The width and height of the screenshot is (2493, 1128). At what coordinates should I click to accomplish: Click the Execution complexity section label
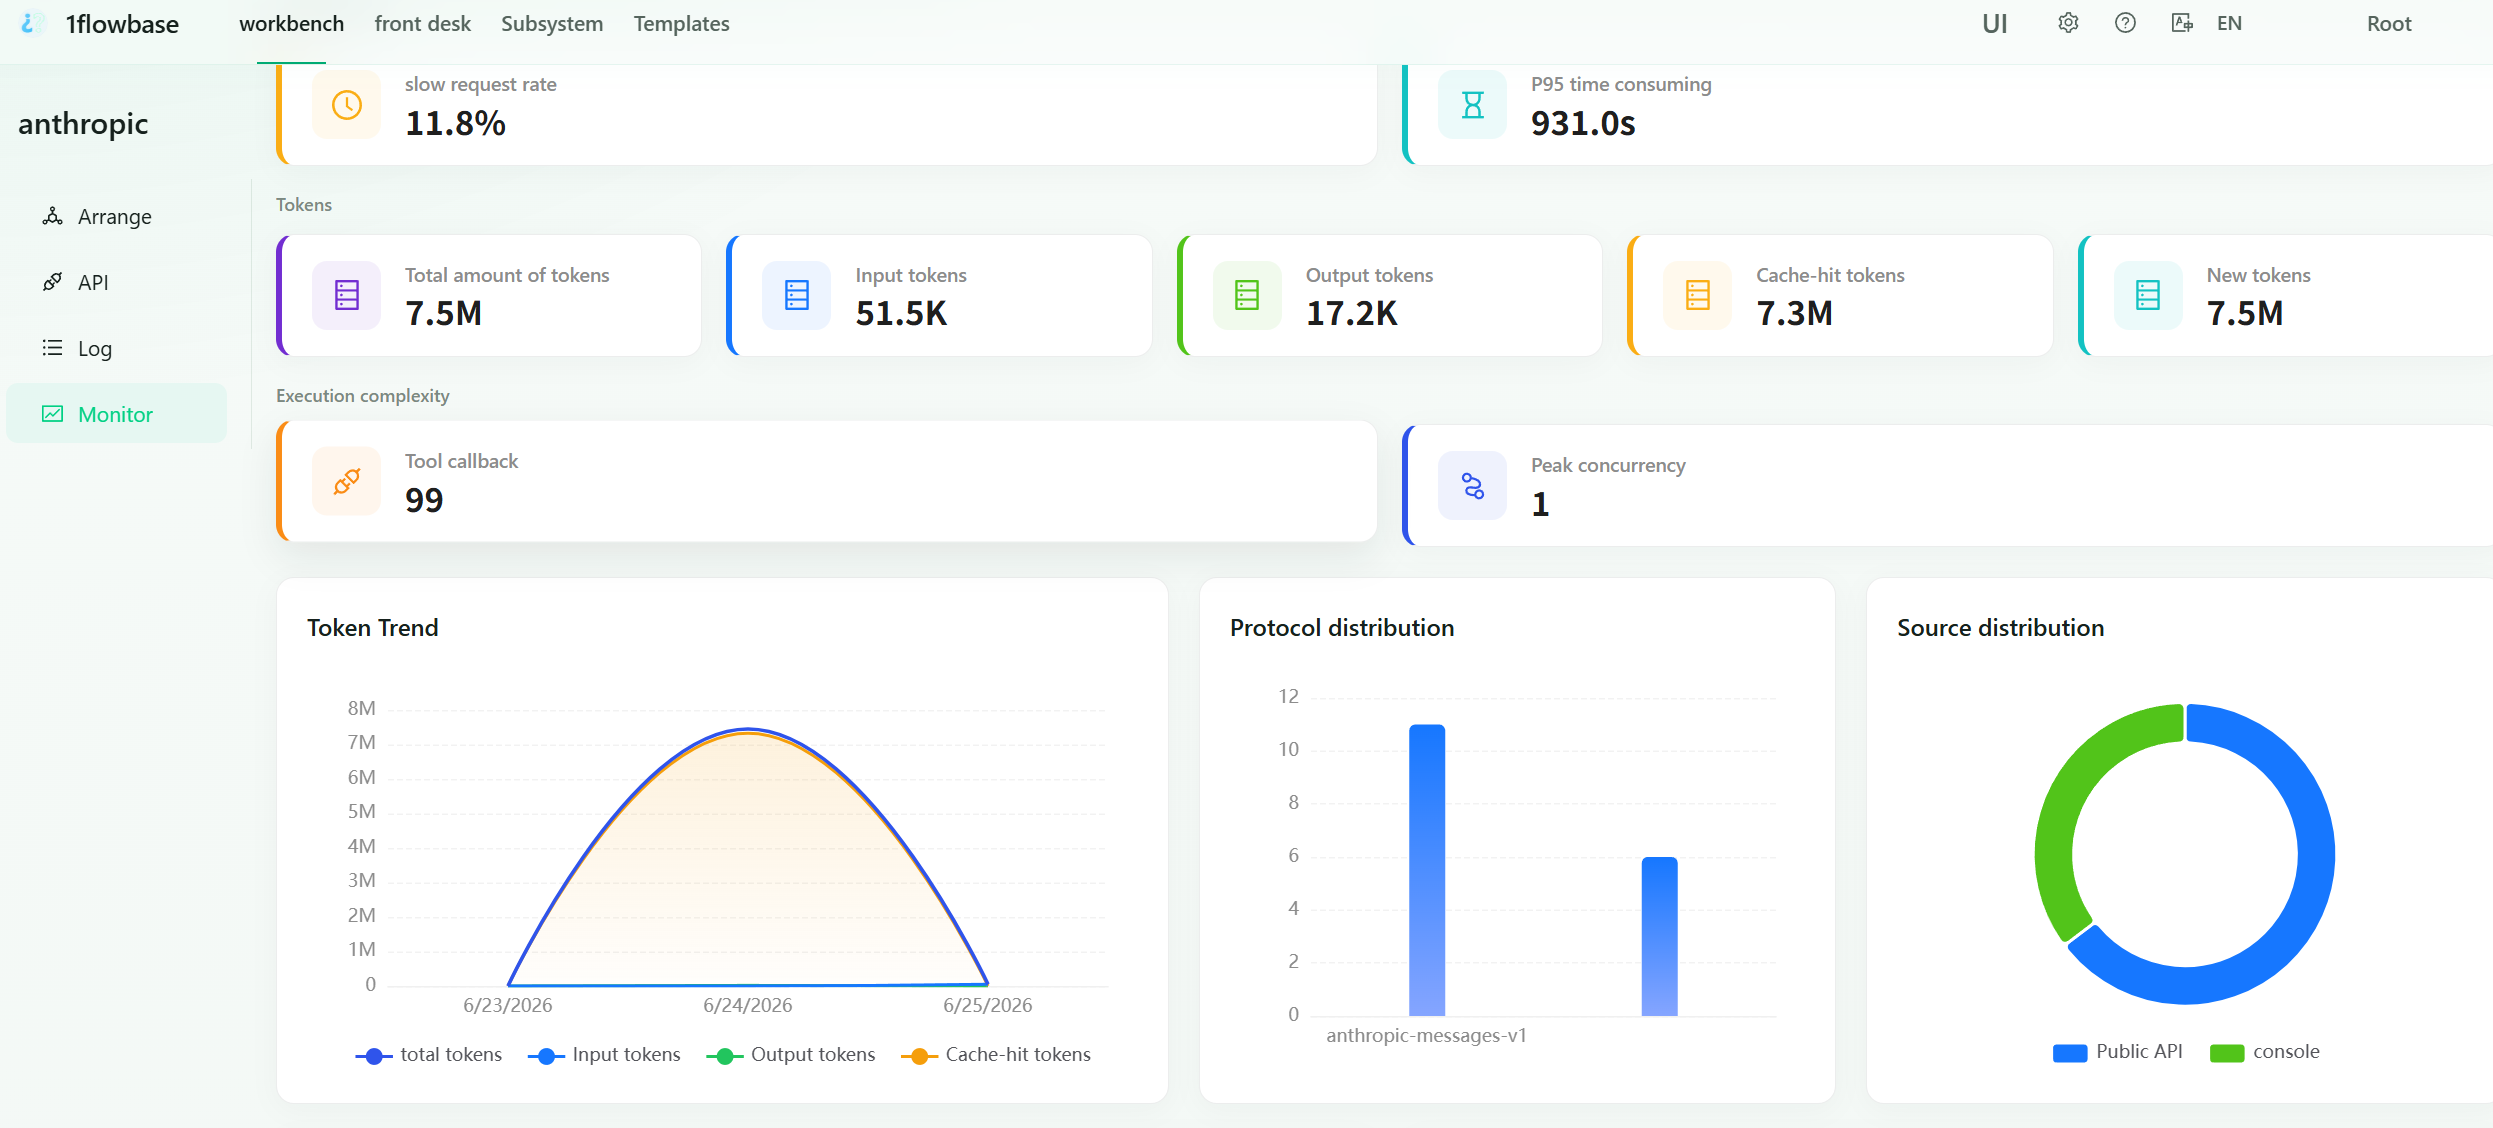coord(363,396)
